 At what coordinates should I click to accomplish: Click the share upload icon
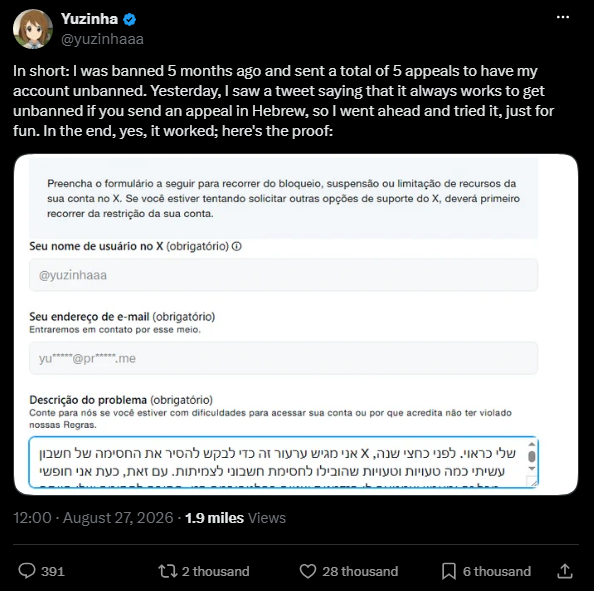(564, 571)
